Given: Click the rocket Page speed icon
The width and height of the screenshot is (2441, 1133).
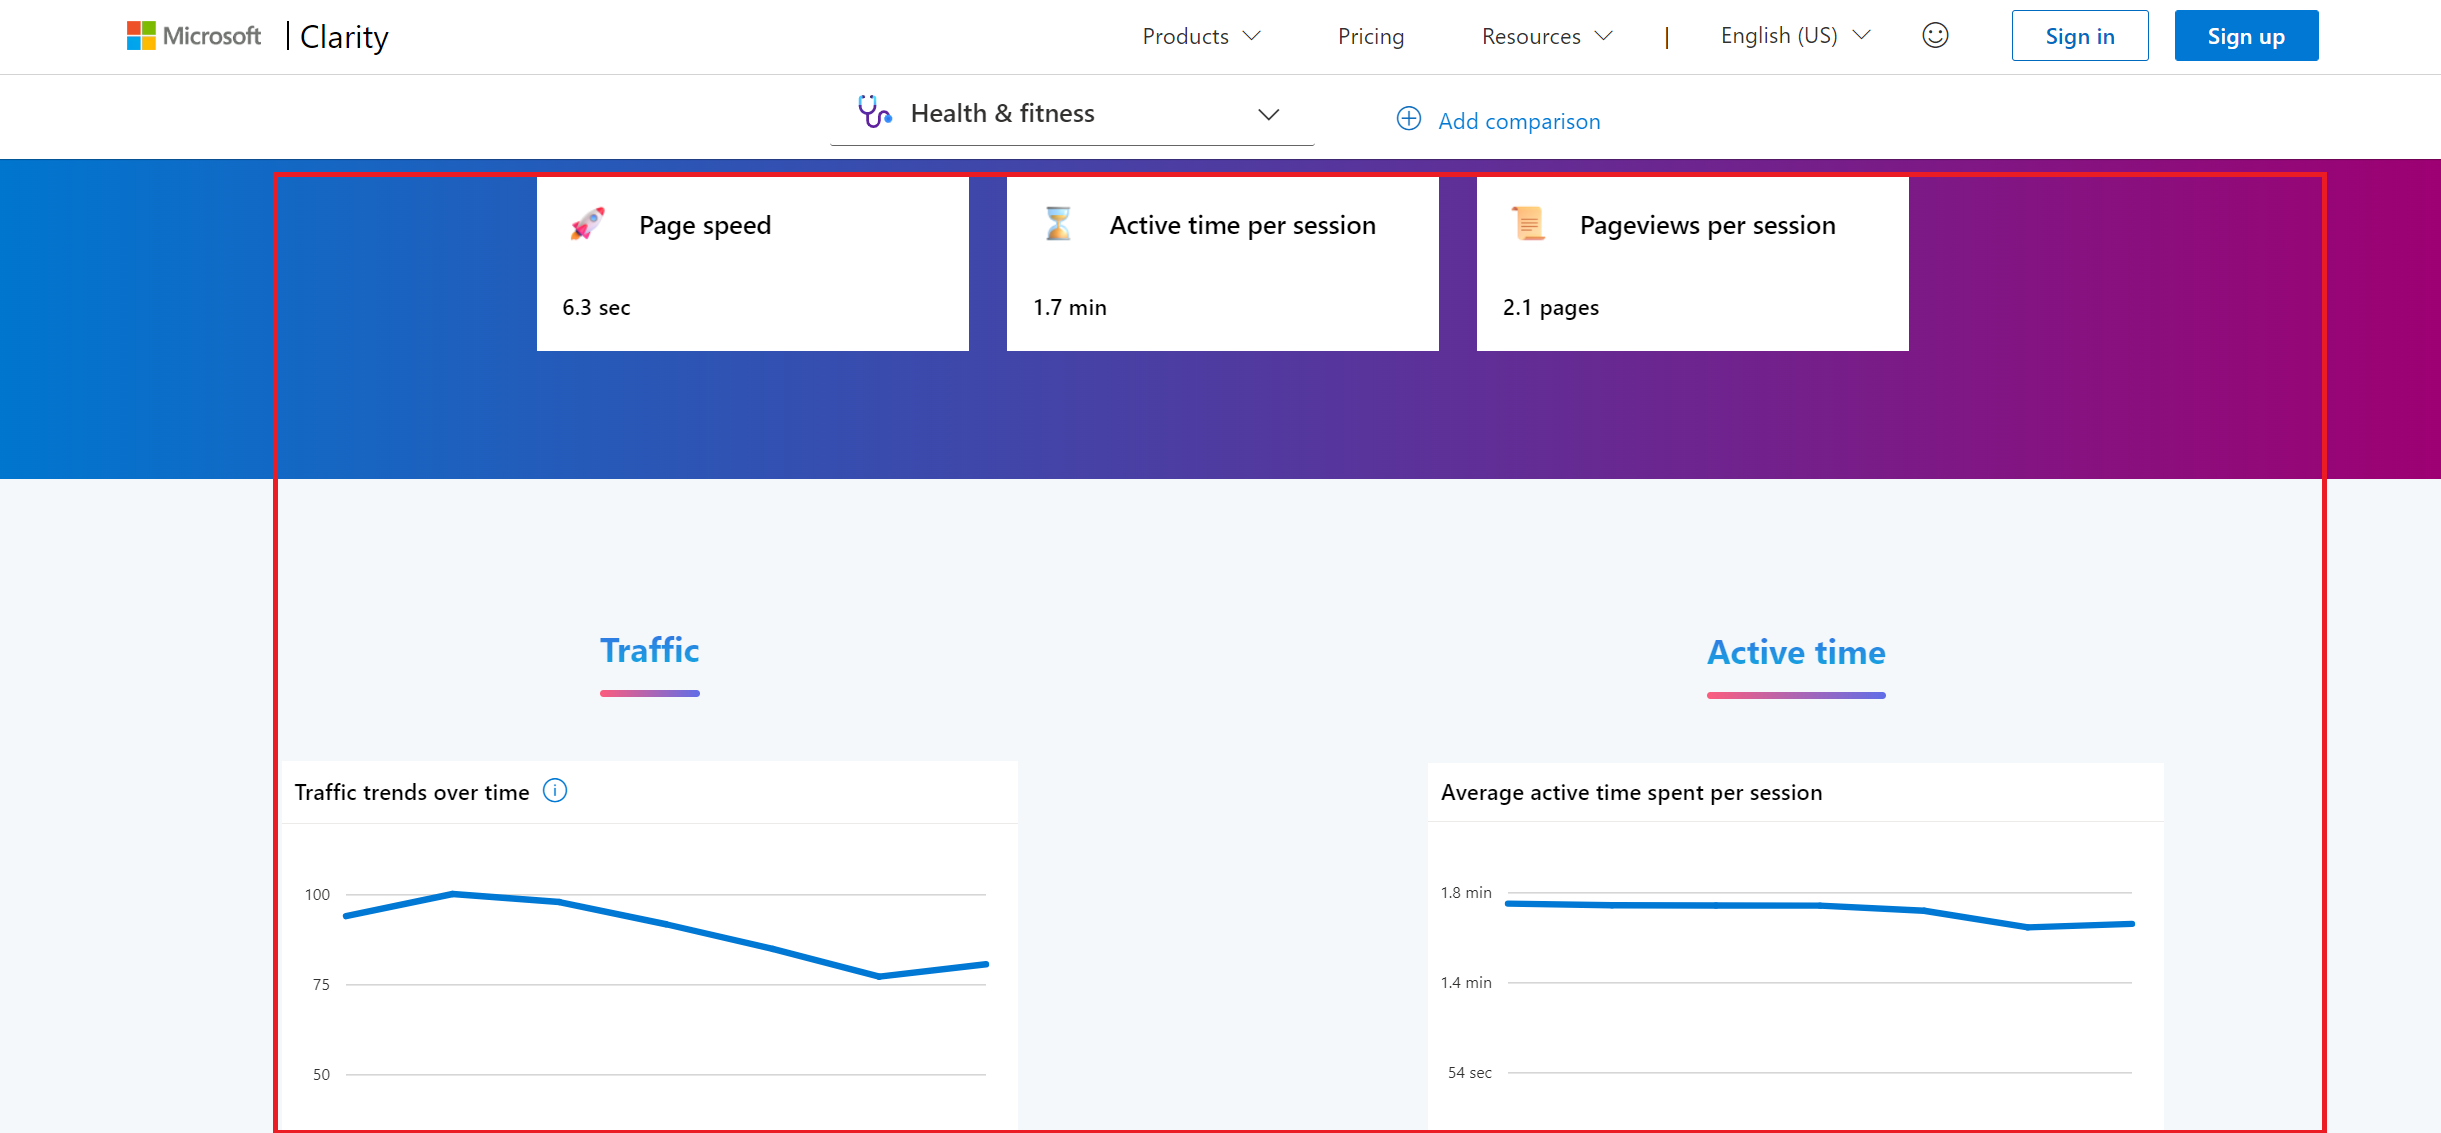Looking at the screenshot, I should pos(588,224).
